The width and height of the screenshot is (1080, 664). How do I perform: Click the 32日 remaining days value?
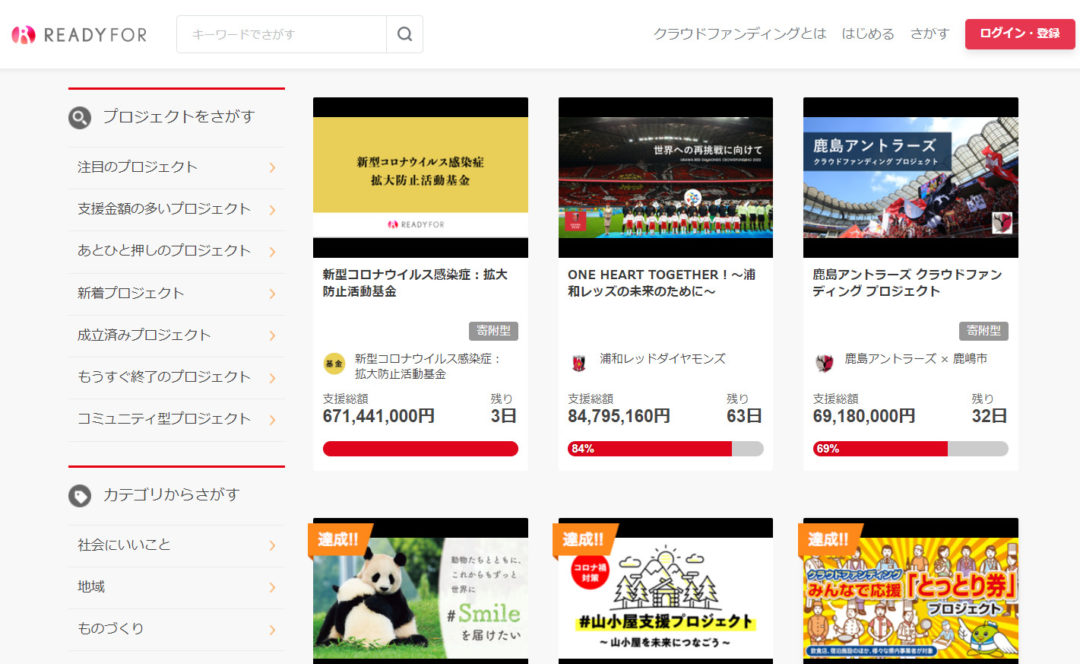(x=989, y=416)
